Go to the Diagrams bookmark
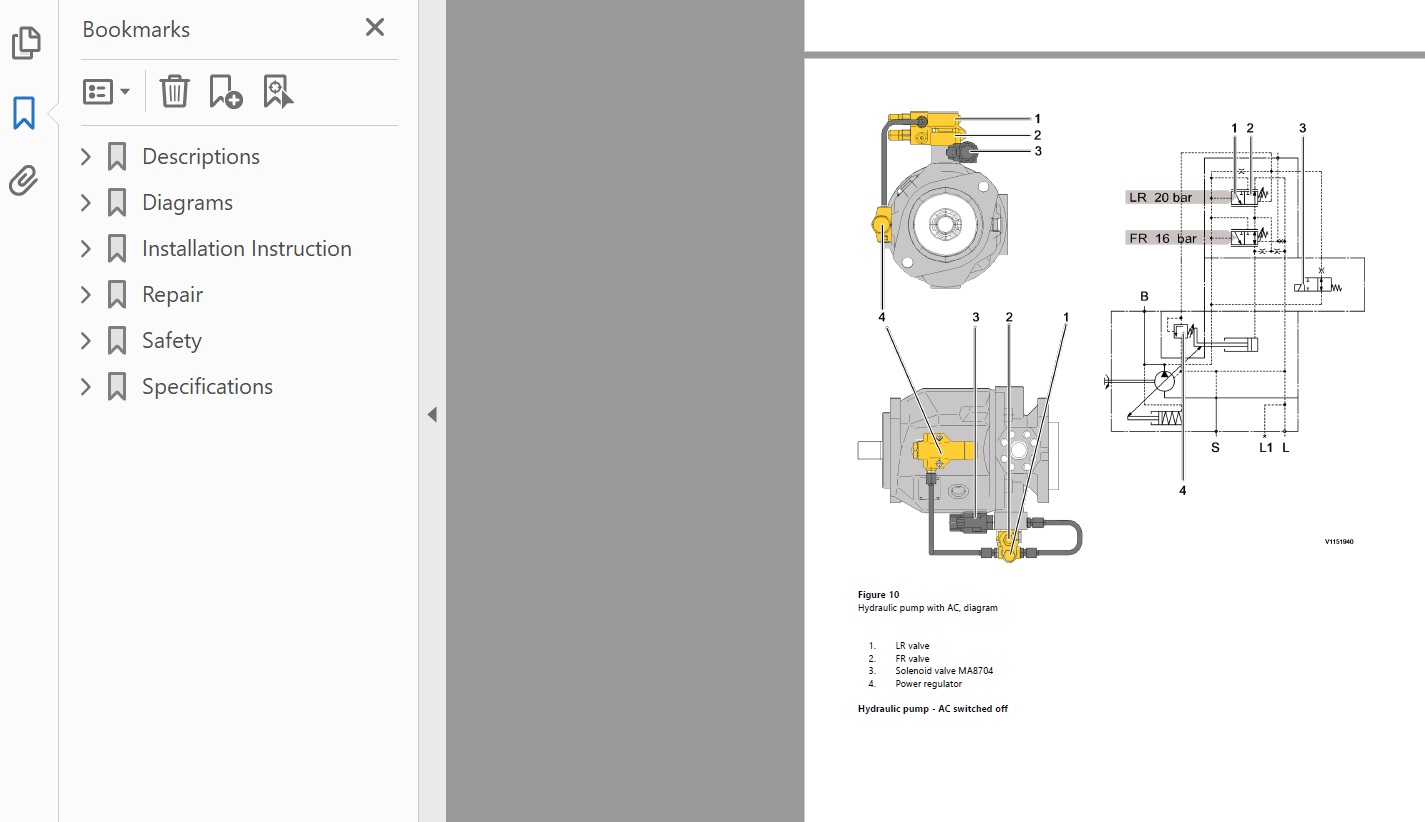 click(x=187, y=203)
